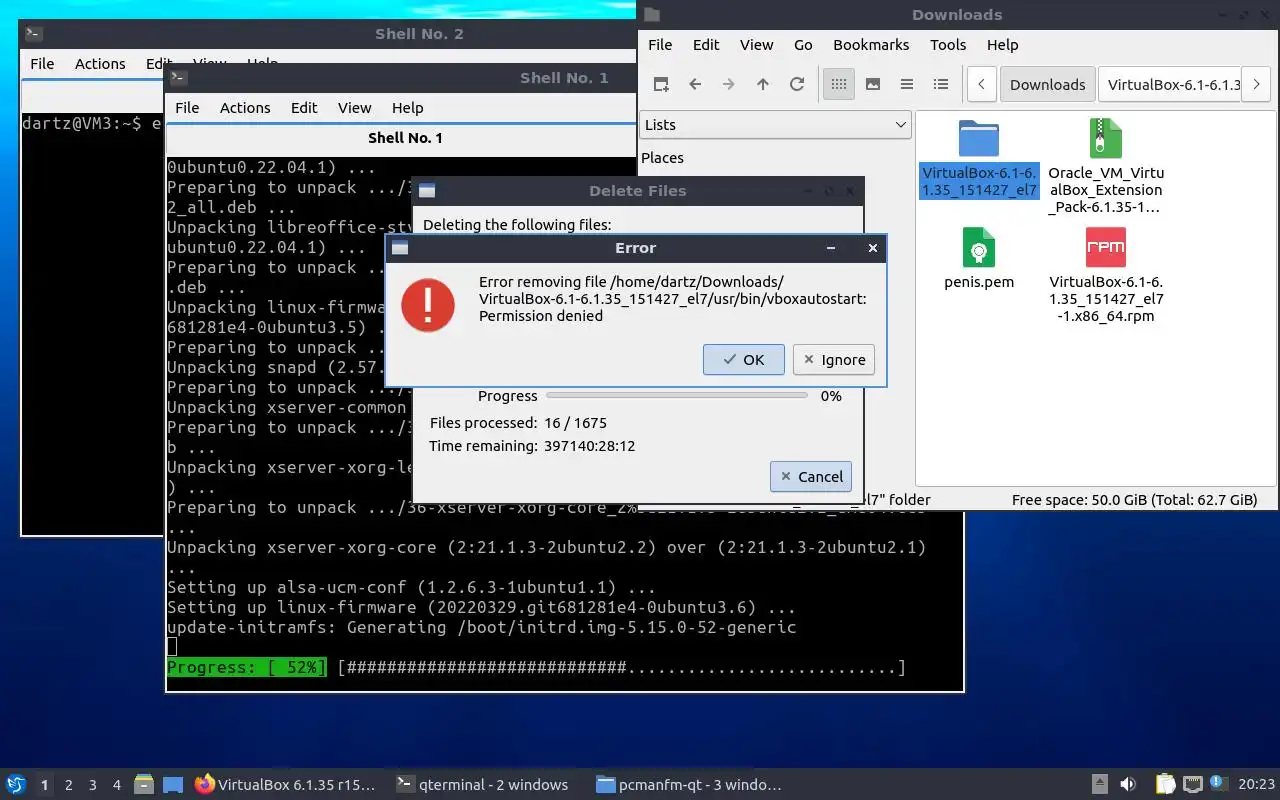
Task: Click the red error exclamation icon
Action: click(428, 305)
